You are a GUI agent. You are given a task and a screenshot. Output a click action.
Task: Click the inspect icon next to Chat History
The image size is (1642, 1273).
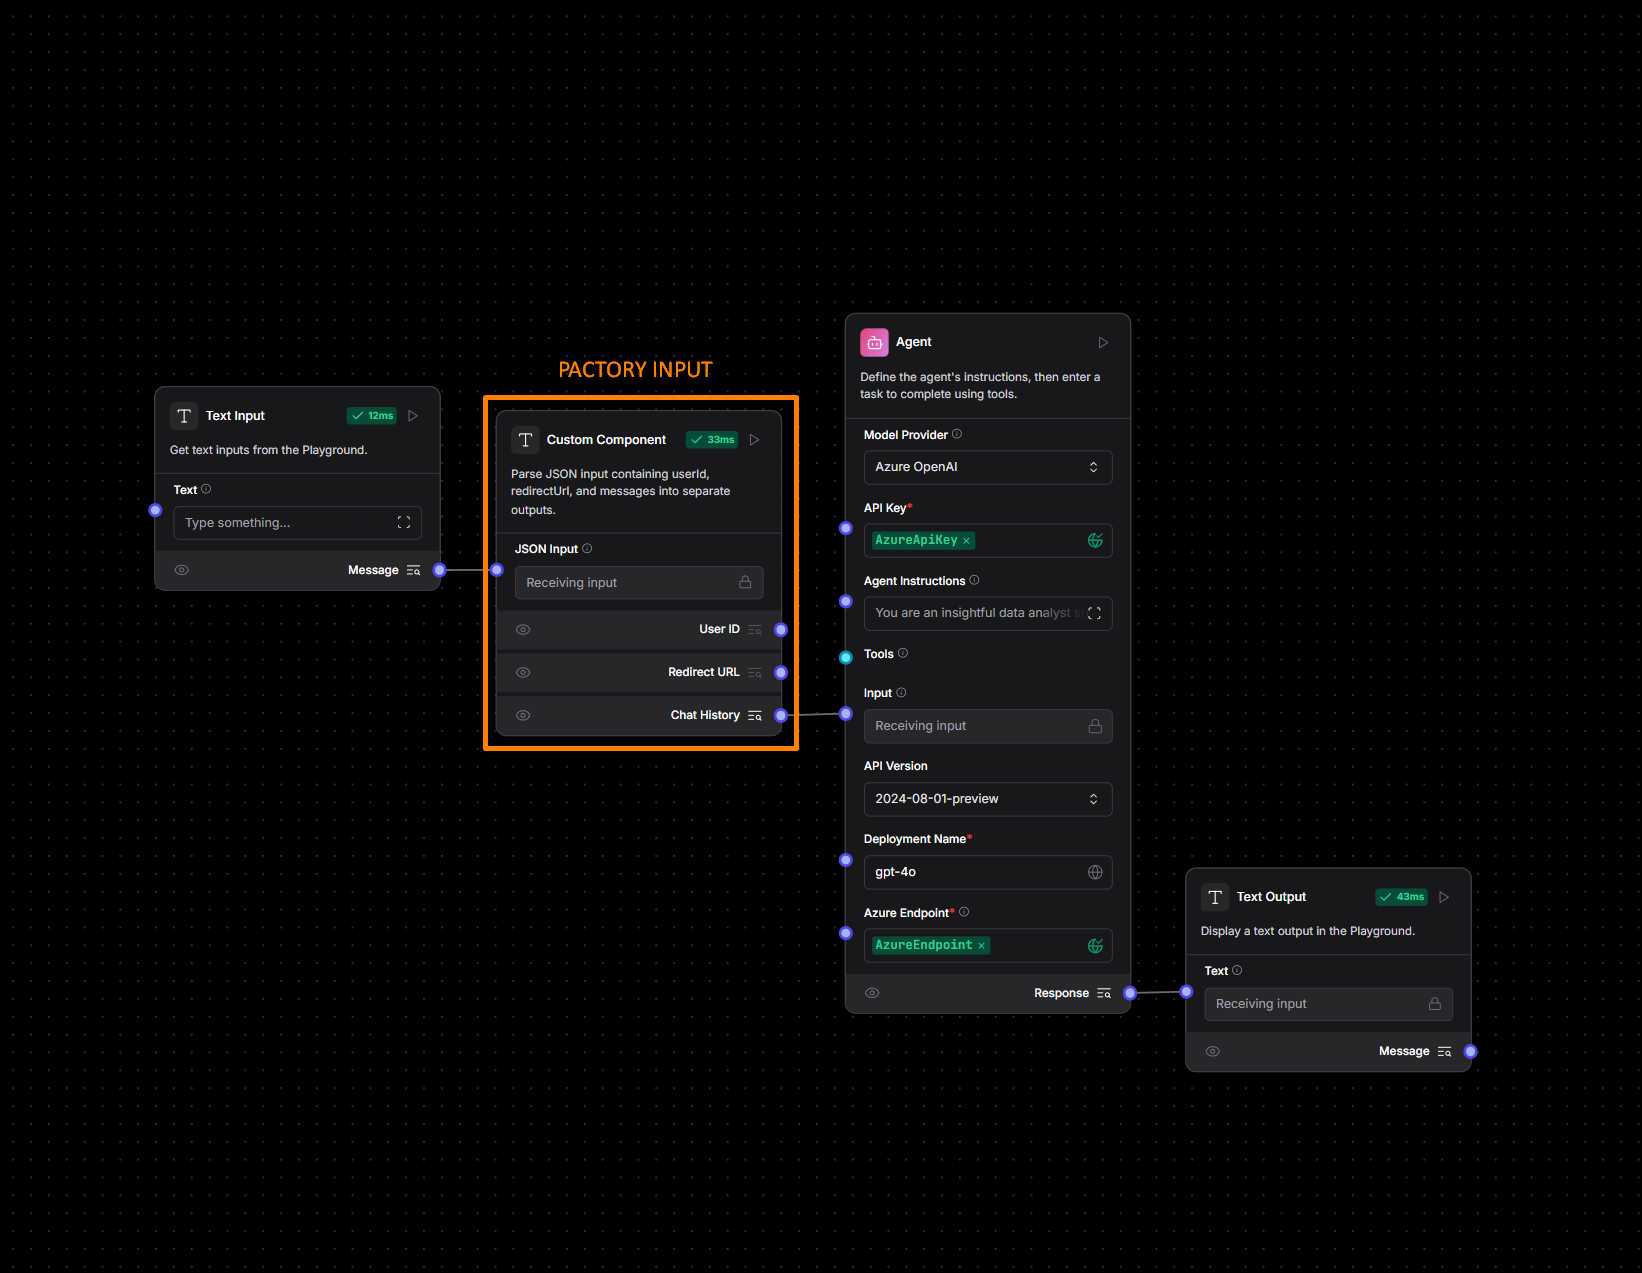[x=754, y=715]
